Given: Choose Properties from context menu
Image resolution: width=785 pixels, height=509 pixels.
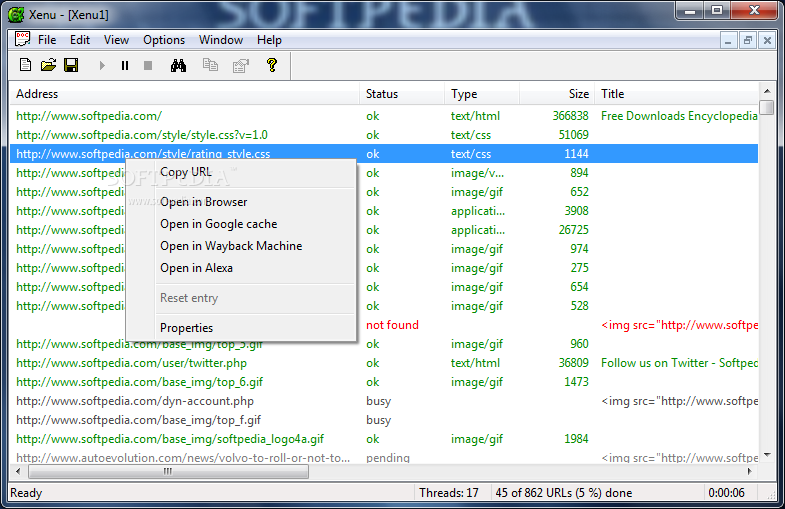Looking at the screenshot, I should click(241, 328).
